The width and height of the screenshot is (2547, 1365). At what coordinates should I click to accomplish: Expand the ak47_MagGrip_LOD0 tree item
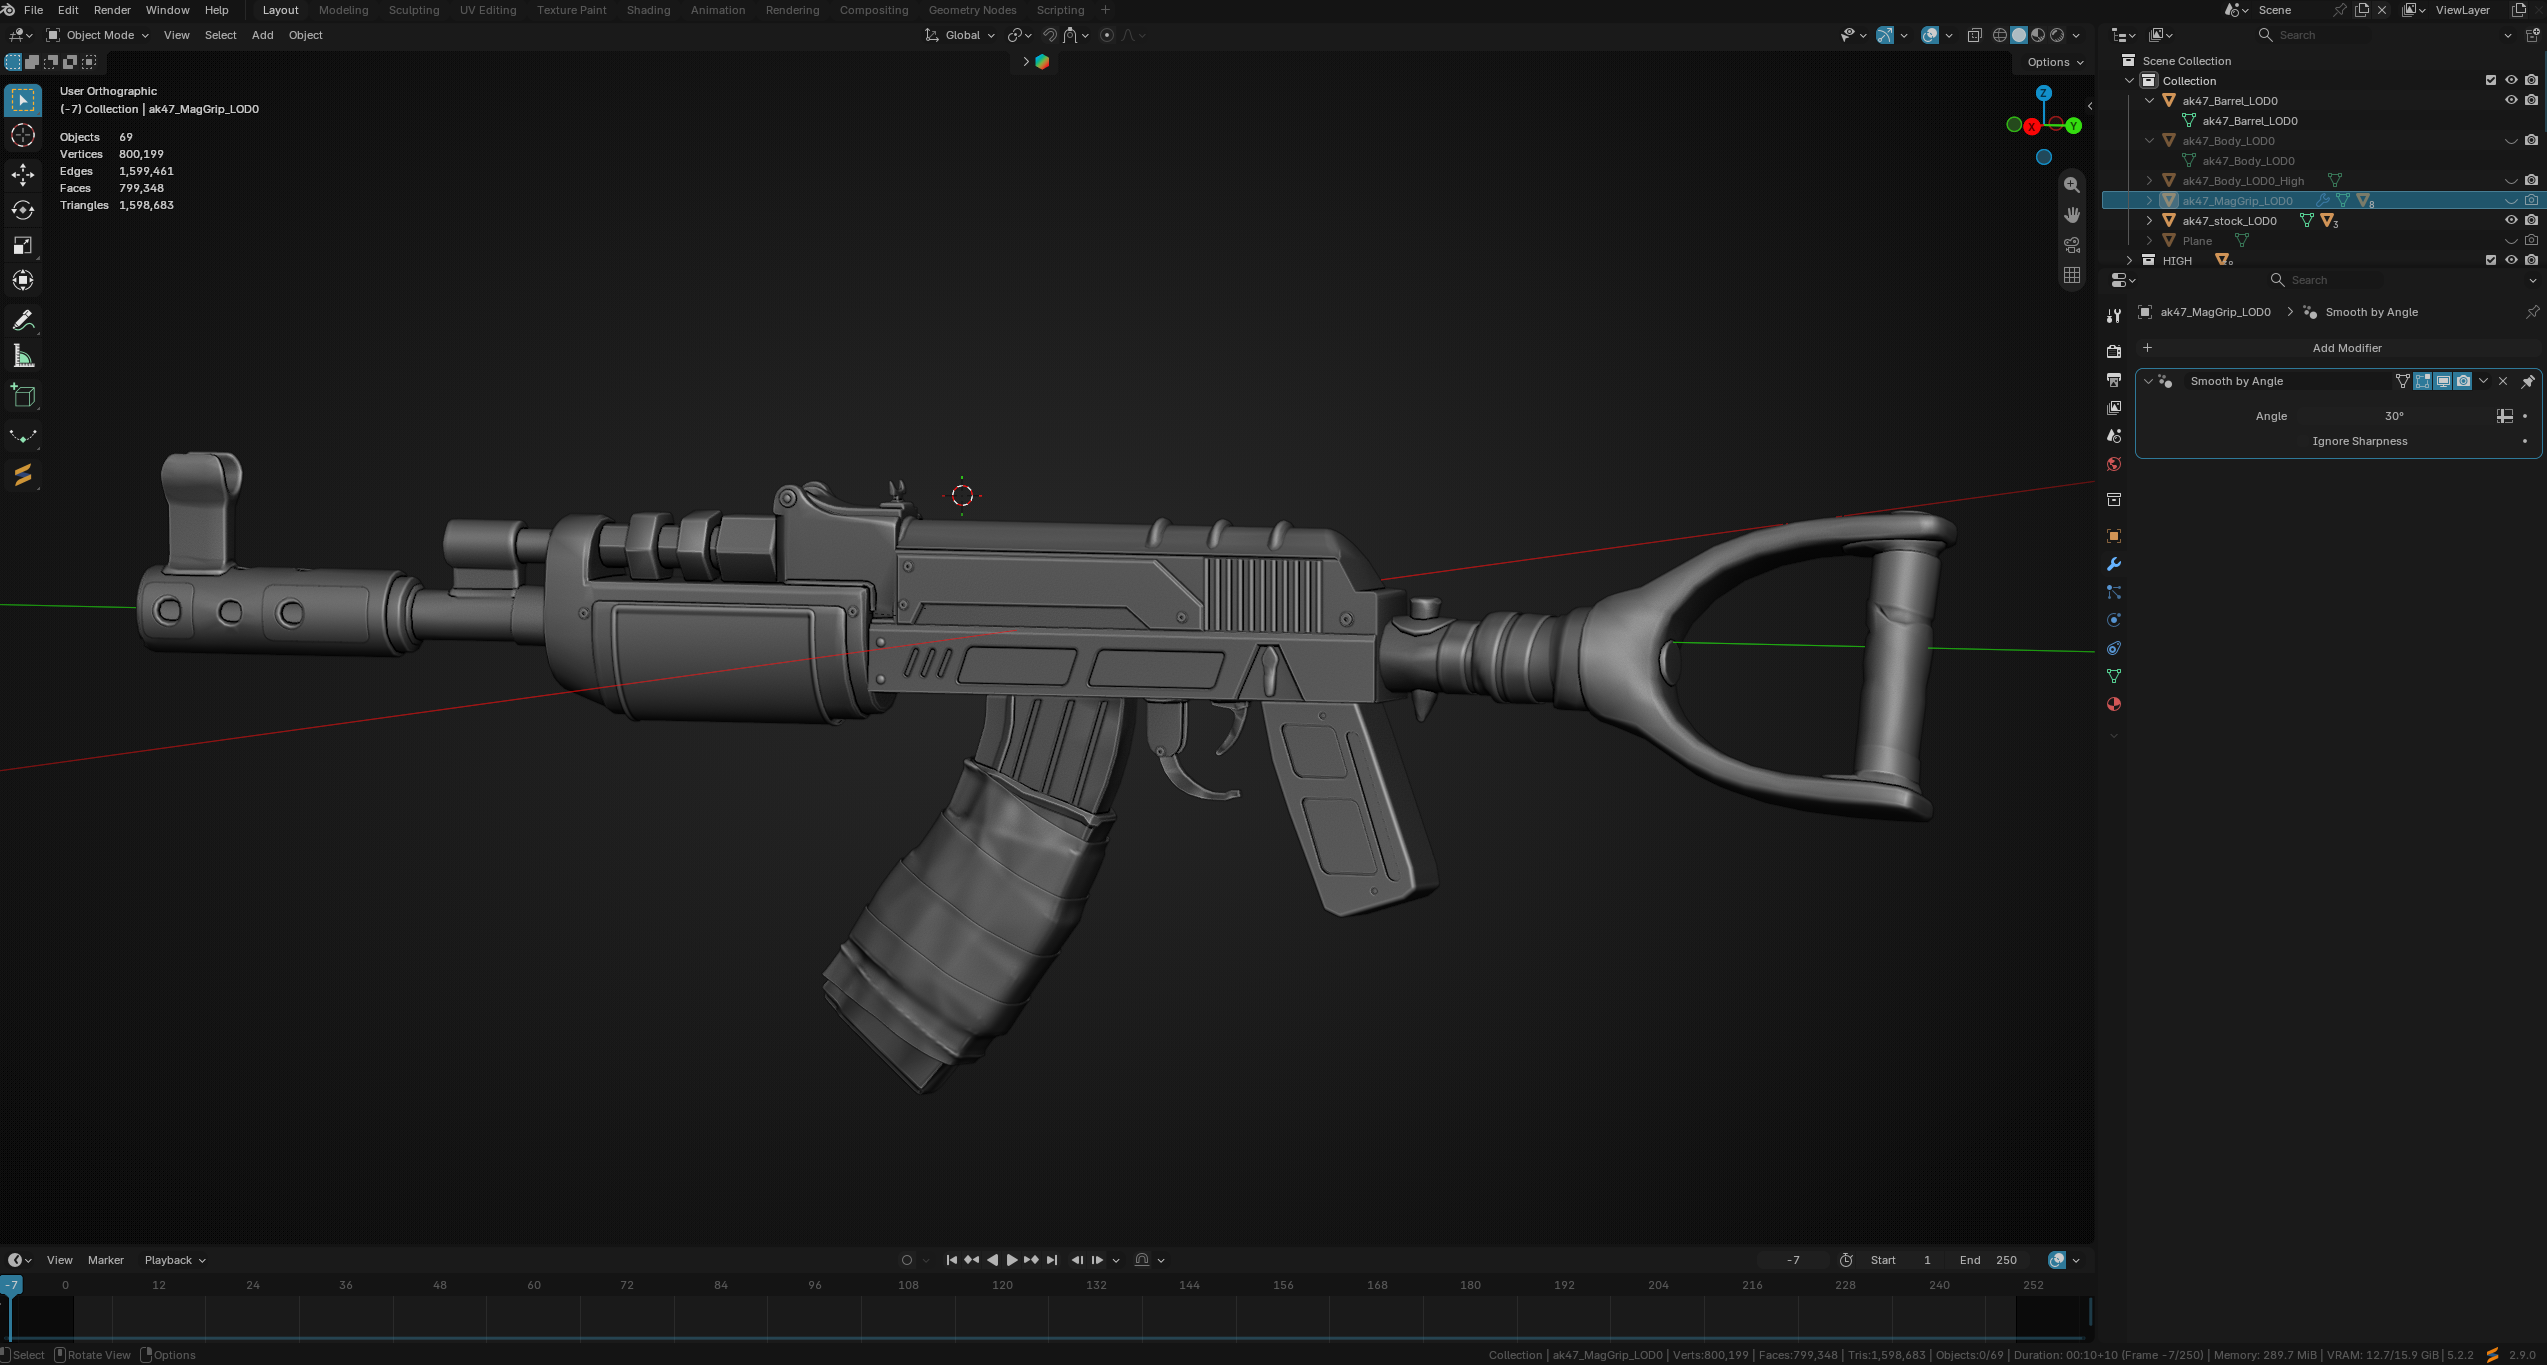2149,201
